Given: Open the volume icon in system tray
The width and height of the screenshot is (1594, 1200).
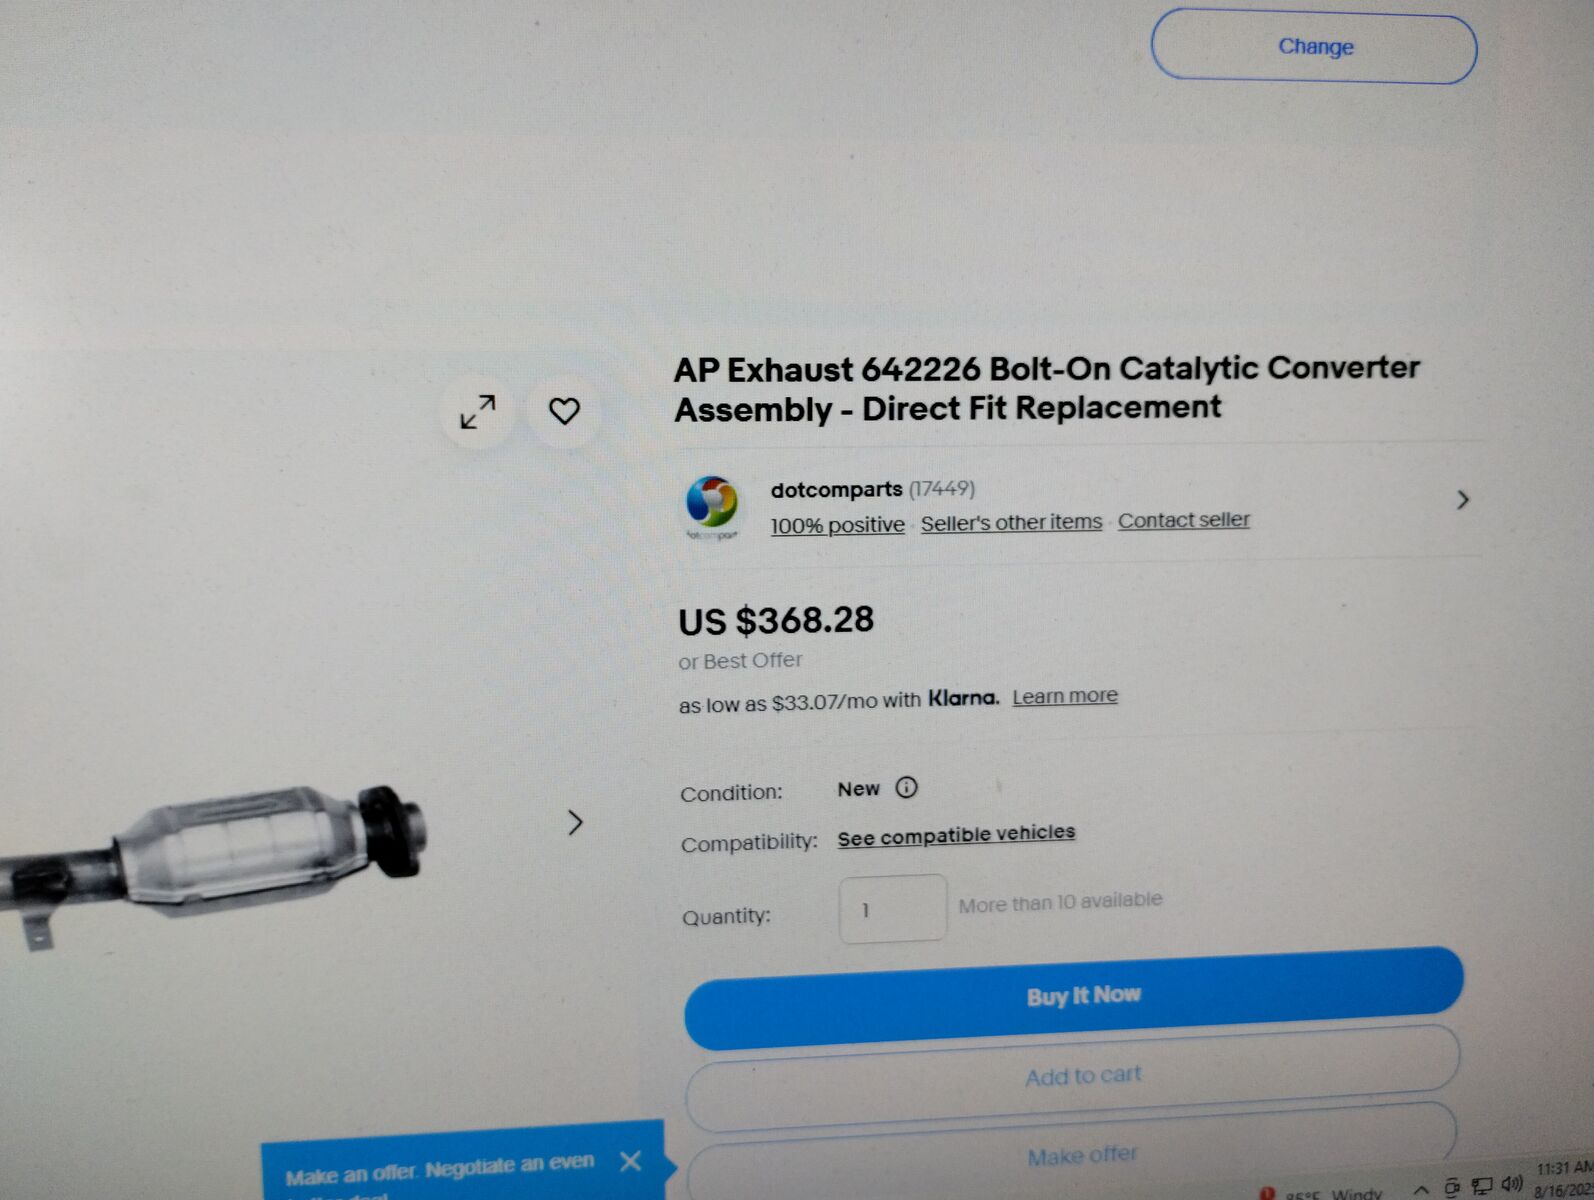Looking at the screenshot, I should point(1512,1183).
